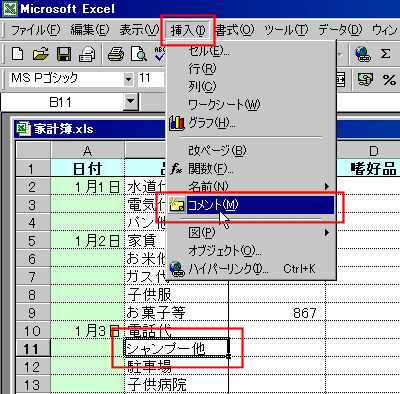
Task: Click the Percent style icon
Action: pyautogui.click(x=389, y=79)
